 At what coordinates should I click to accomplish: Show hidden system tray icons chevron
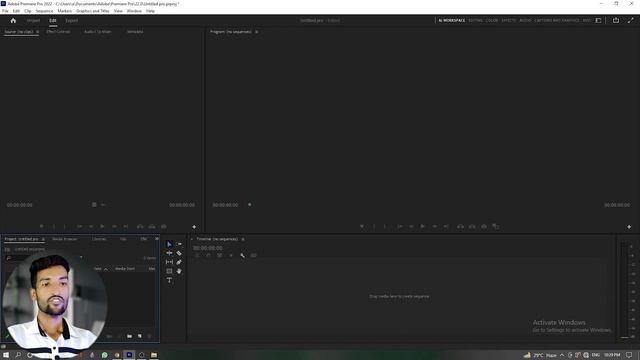pyautogui.click(x=562, y=355)
